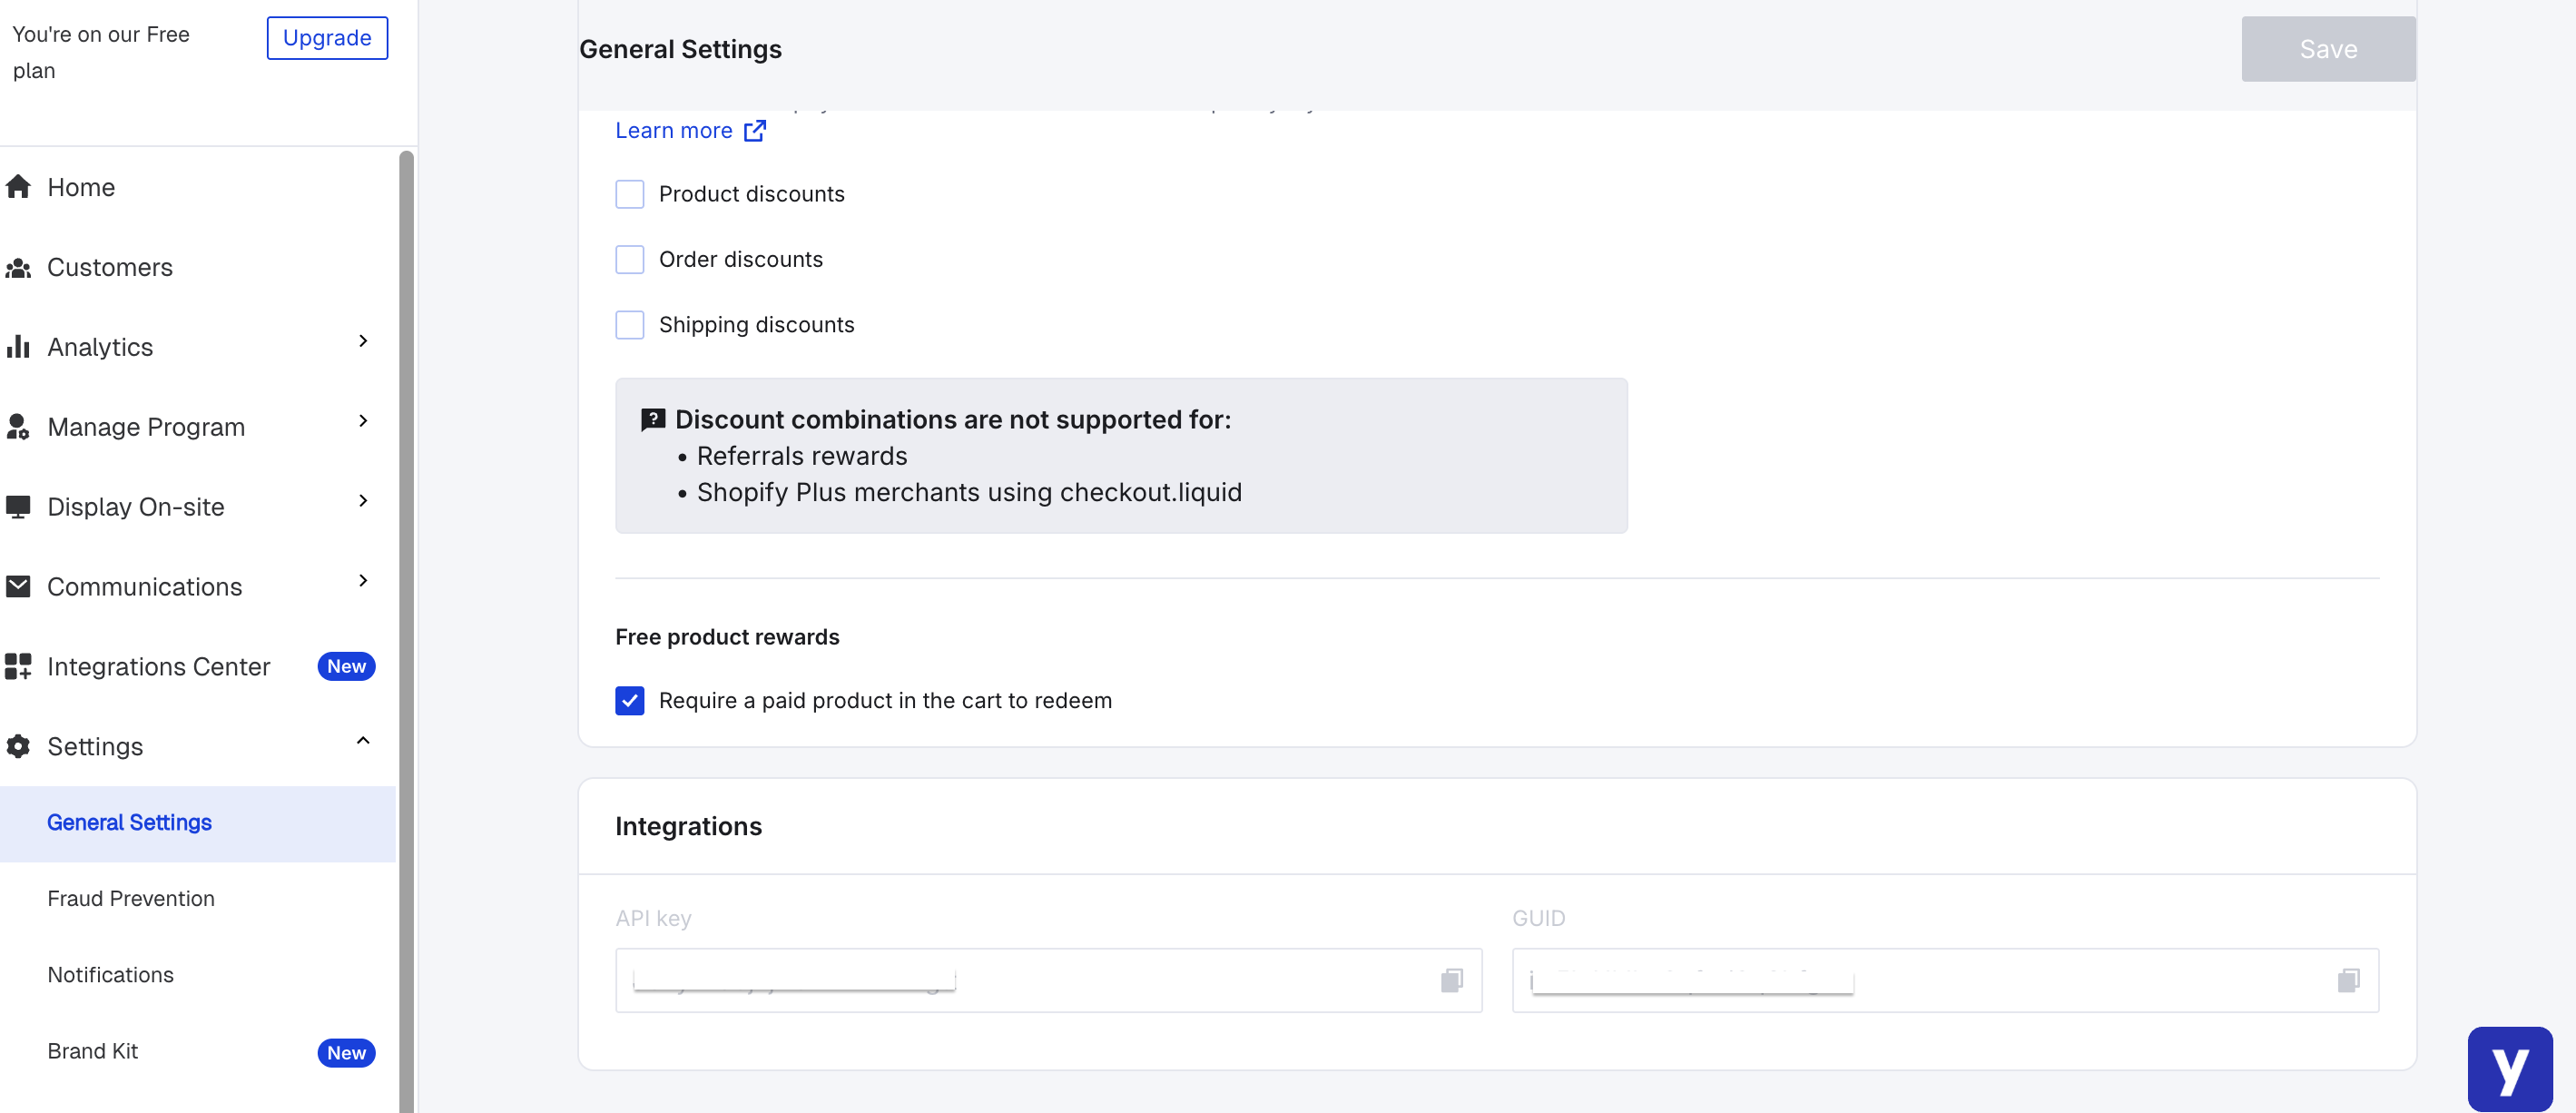
Task: Uncheck Require a paid product checkbox
Action: (x=630, y=701)
